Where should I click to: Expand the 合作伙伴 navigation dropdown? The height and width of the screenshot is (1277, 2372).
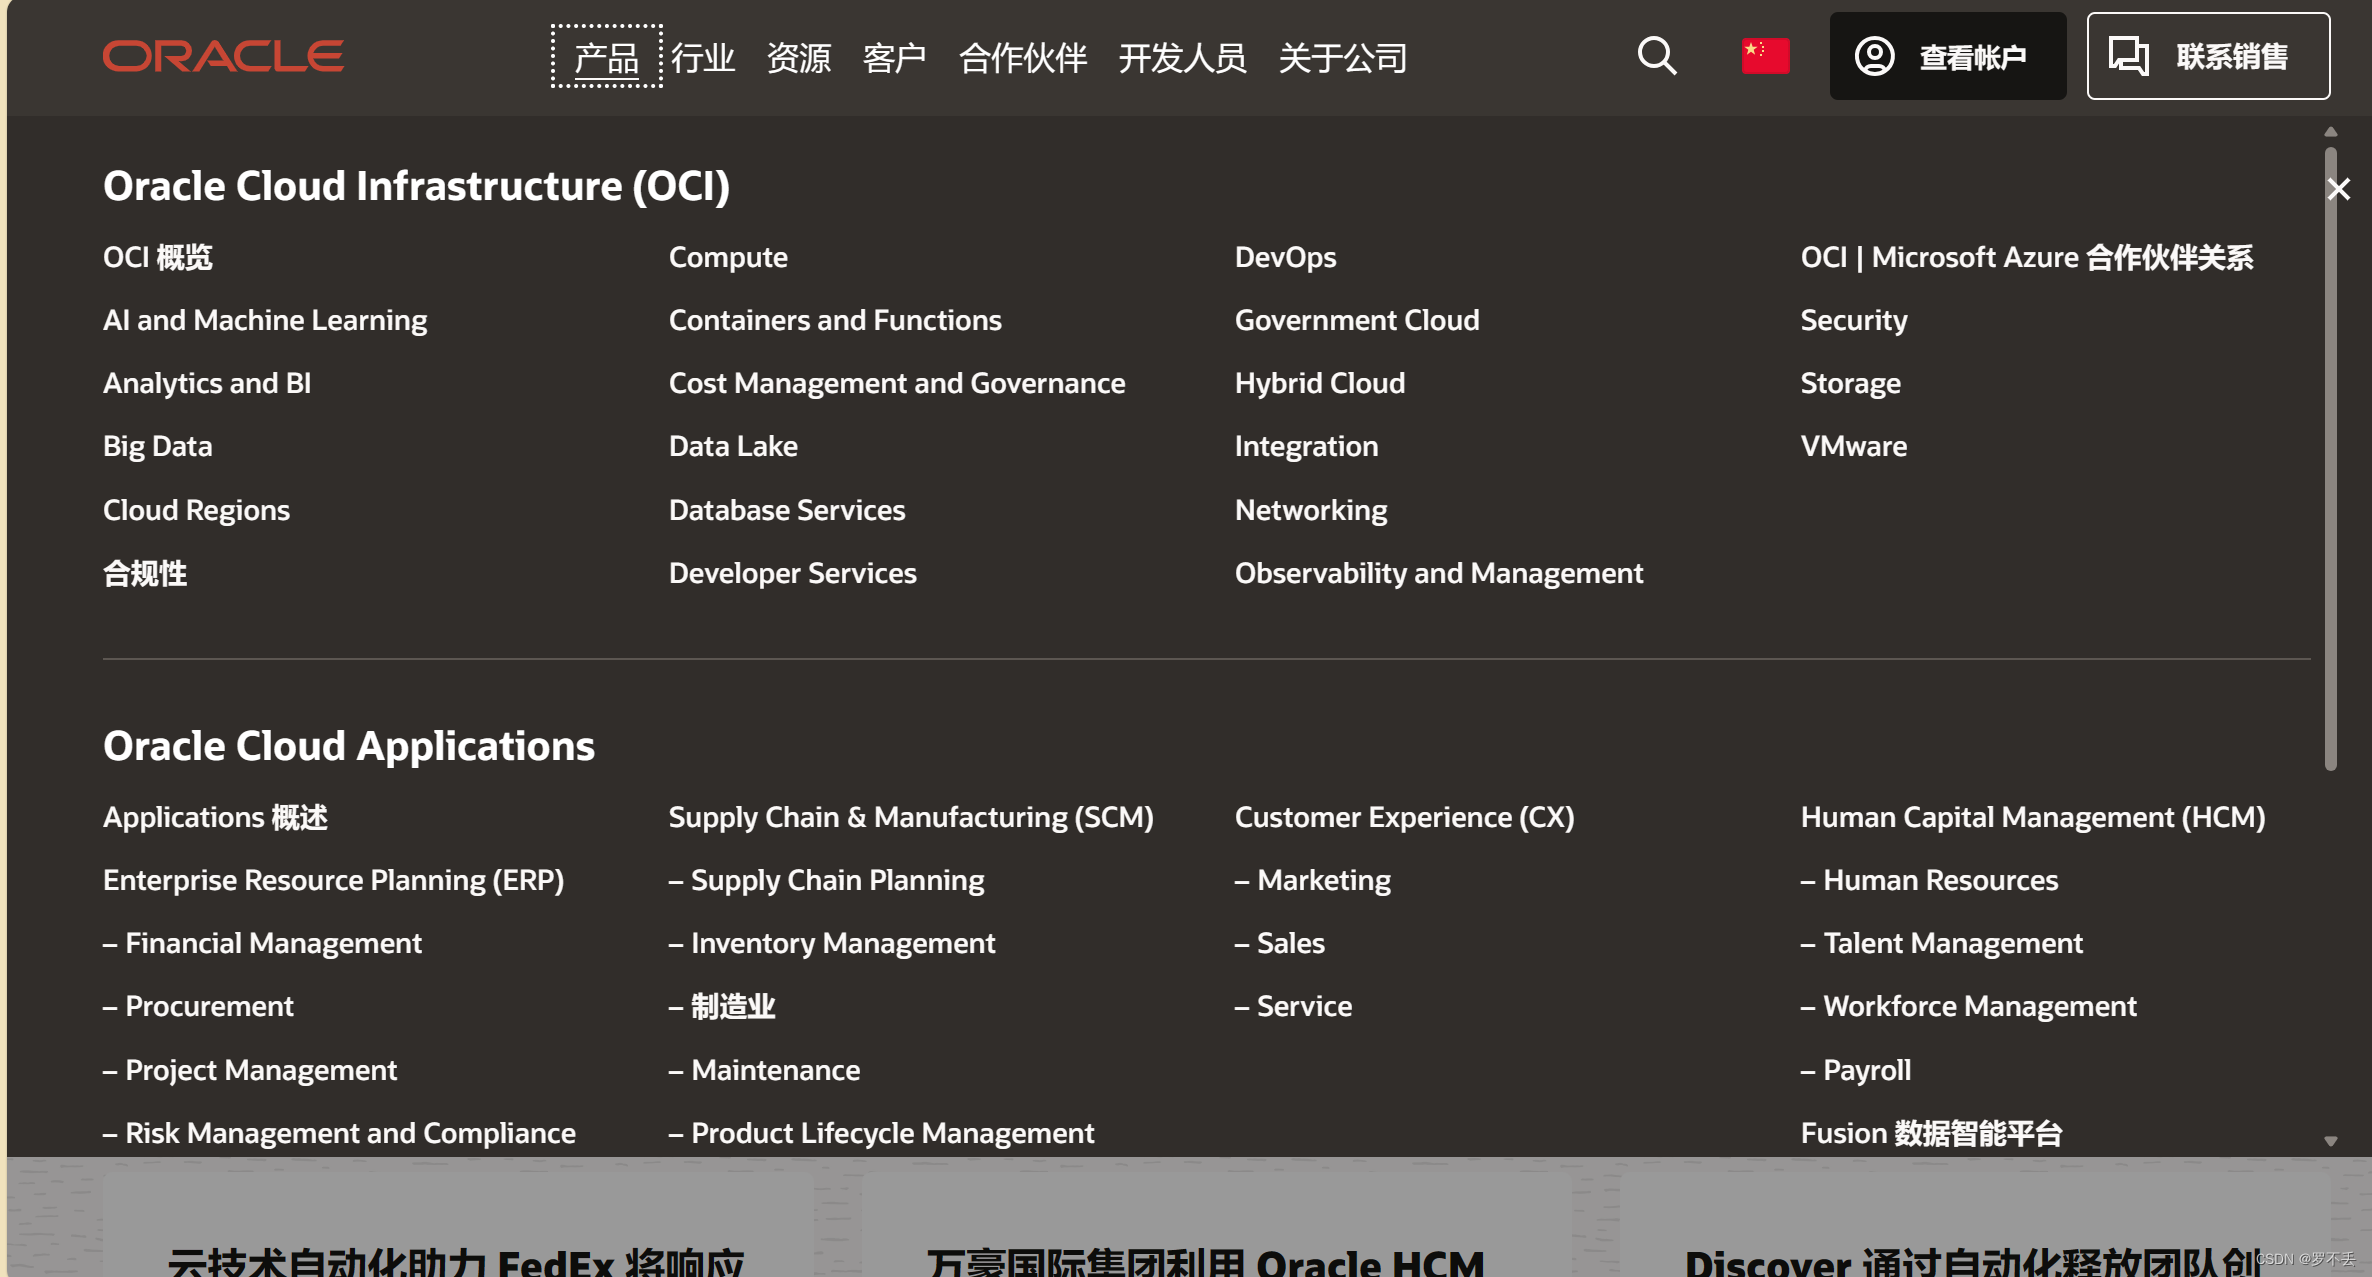click(1023, 55)
